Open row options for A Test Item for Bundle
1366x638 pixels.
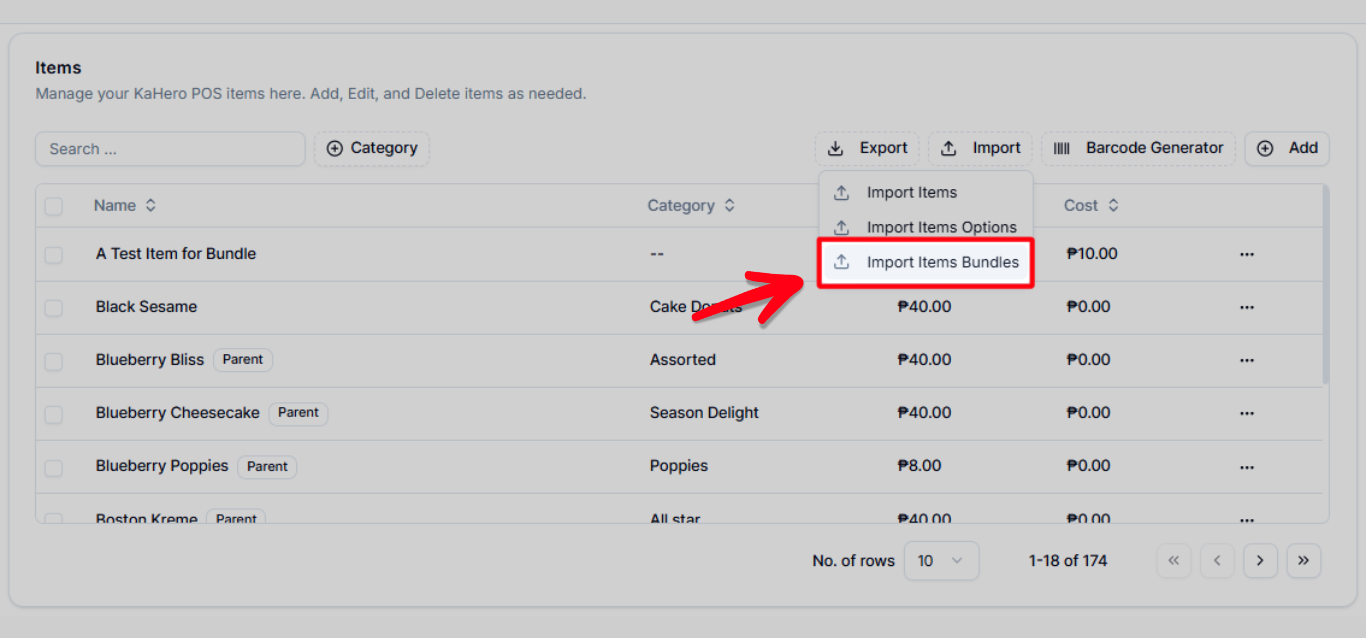tap(1246, 254)
